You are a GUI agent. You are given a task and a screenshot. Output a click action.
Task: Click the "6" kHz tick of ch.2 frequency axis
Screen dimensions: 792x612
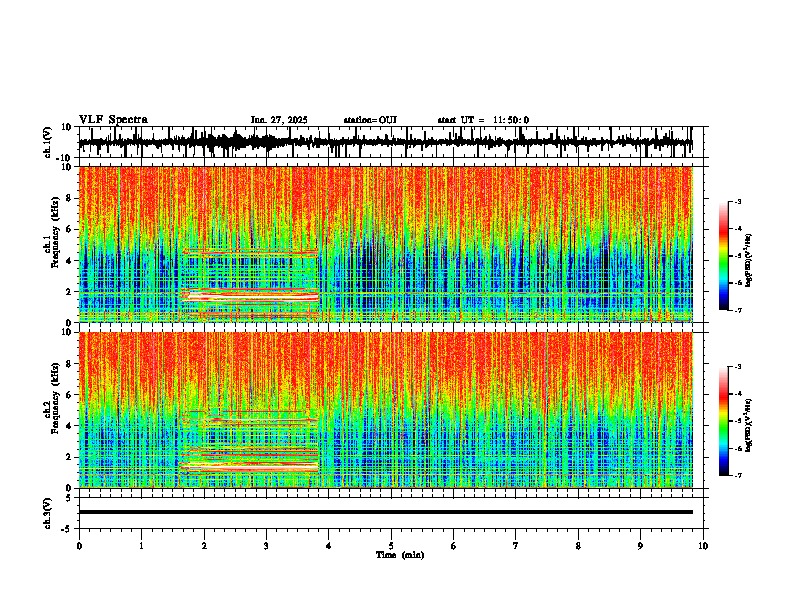(70, 395)
